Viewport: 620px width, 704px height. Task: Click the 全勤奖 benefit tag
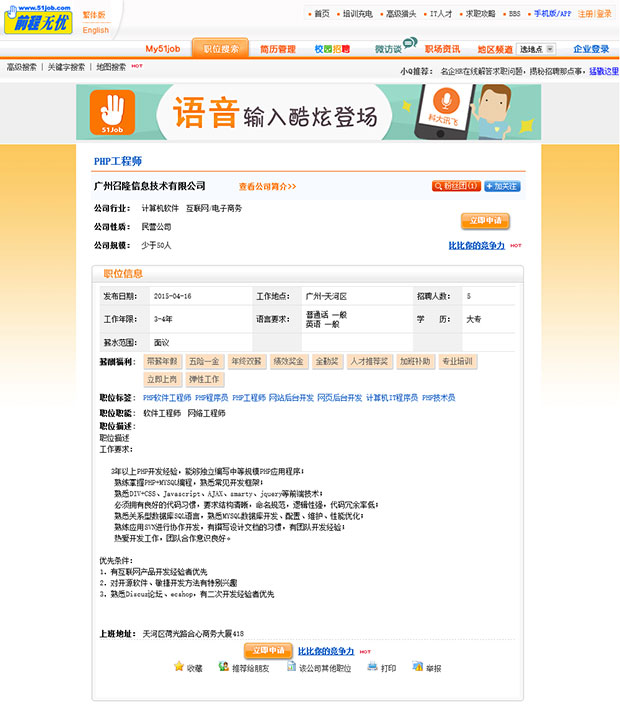(327, 361)
